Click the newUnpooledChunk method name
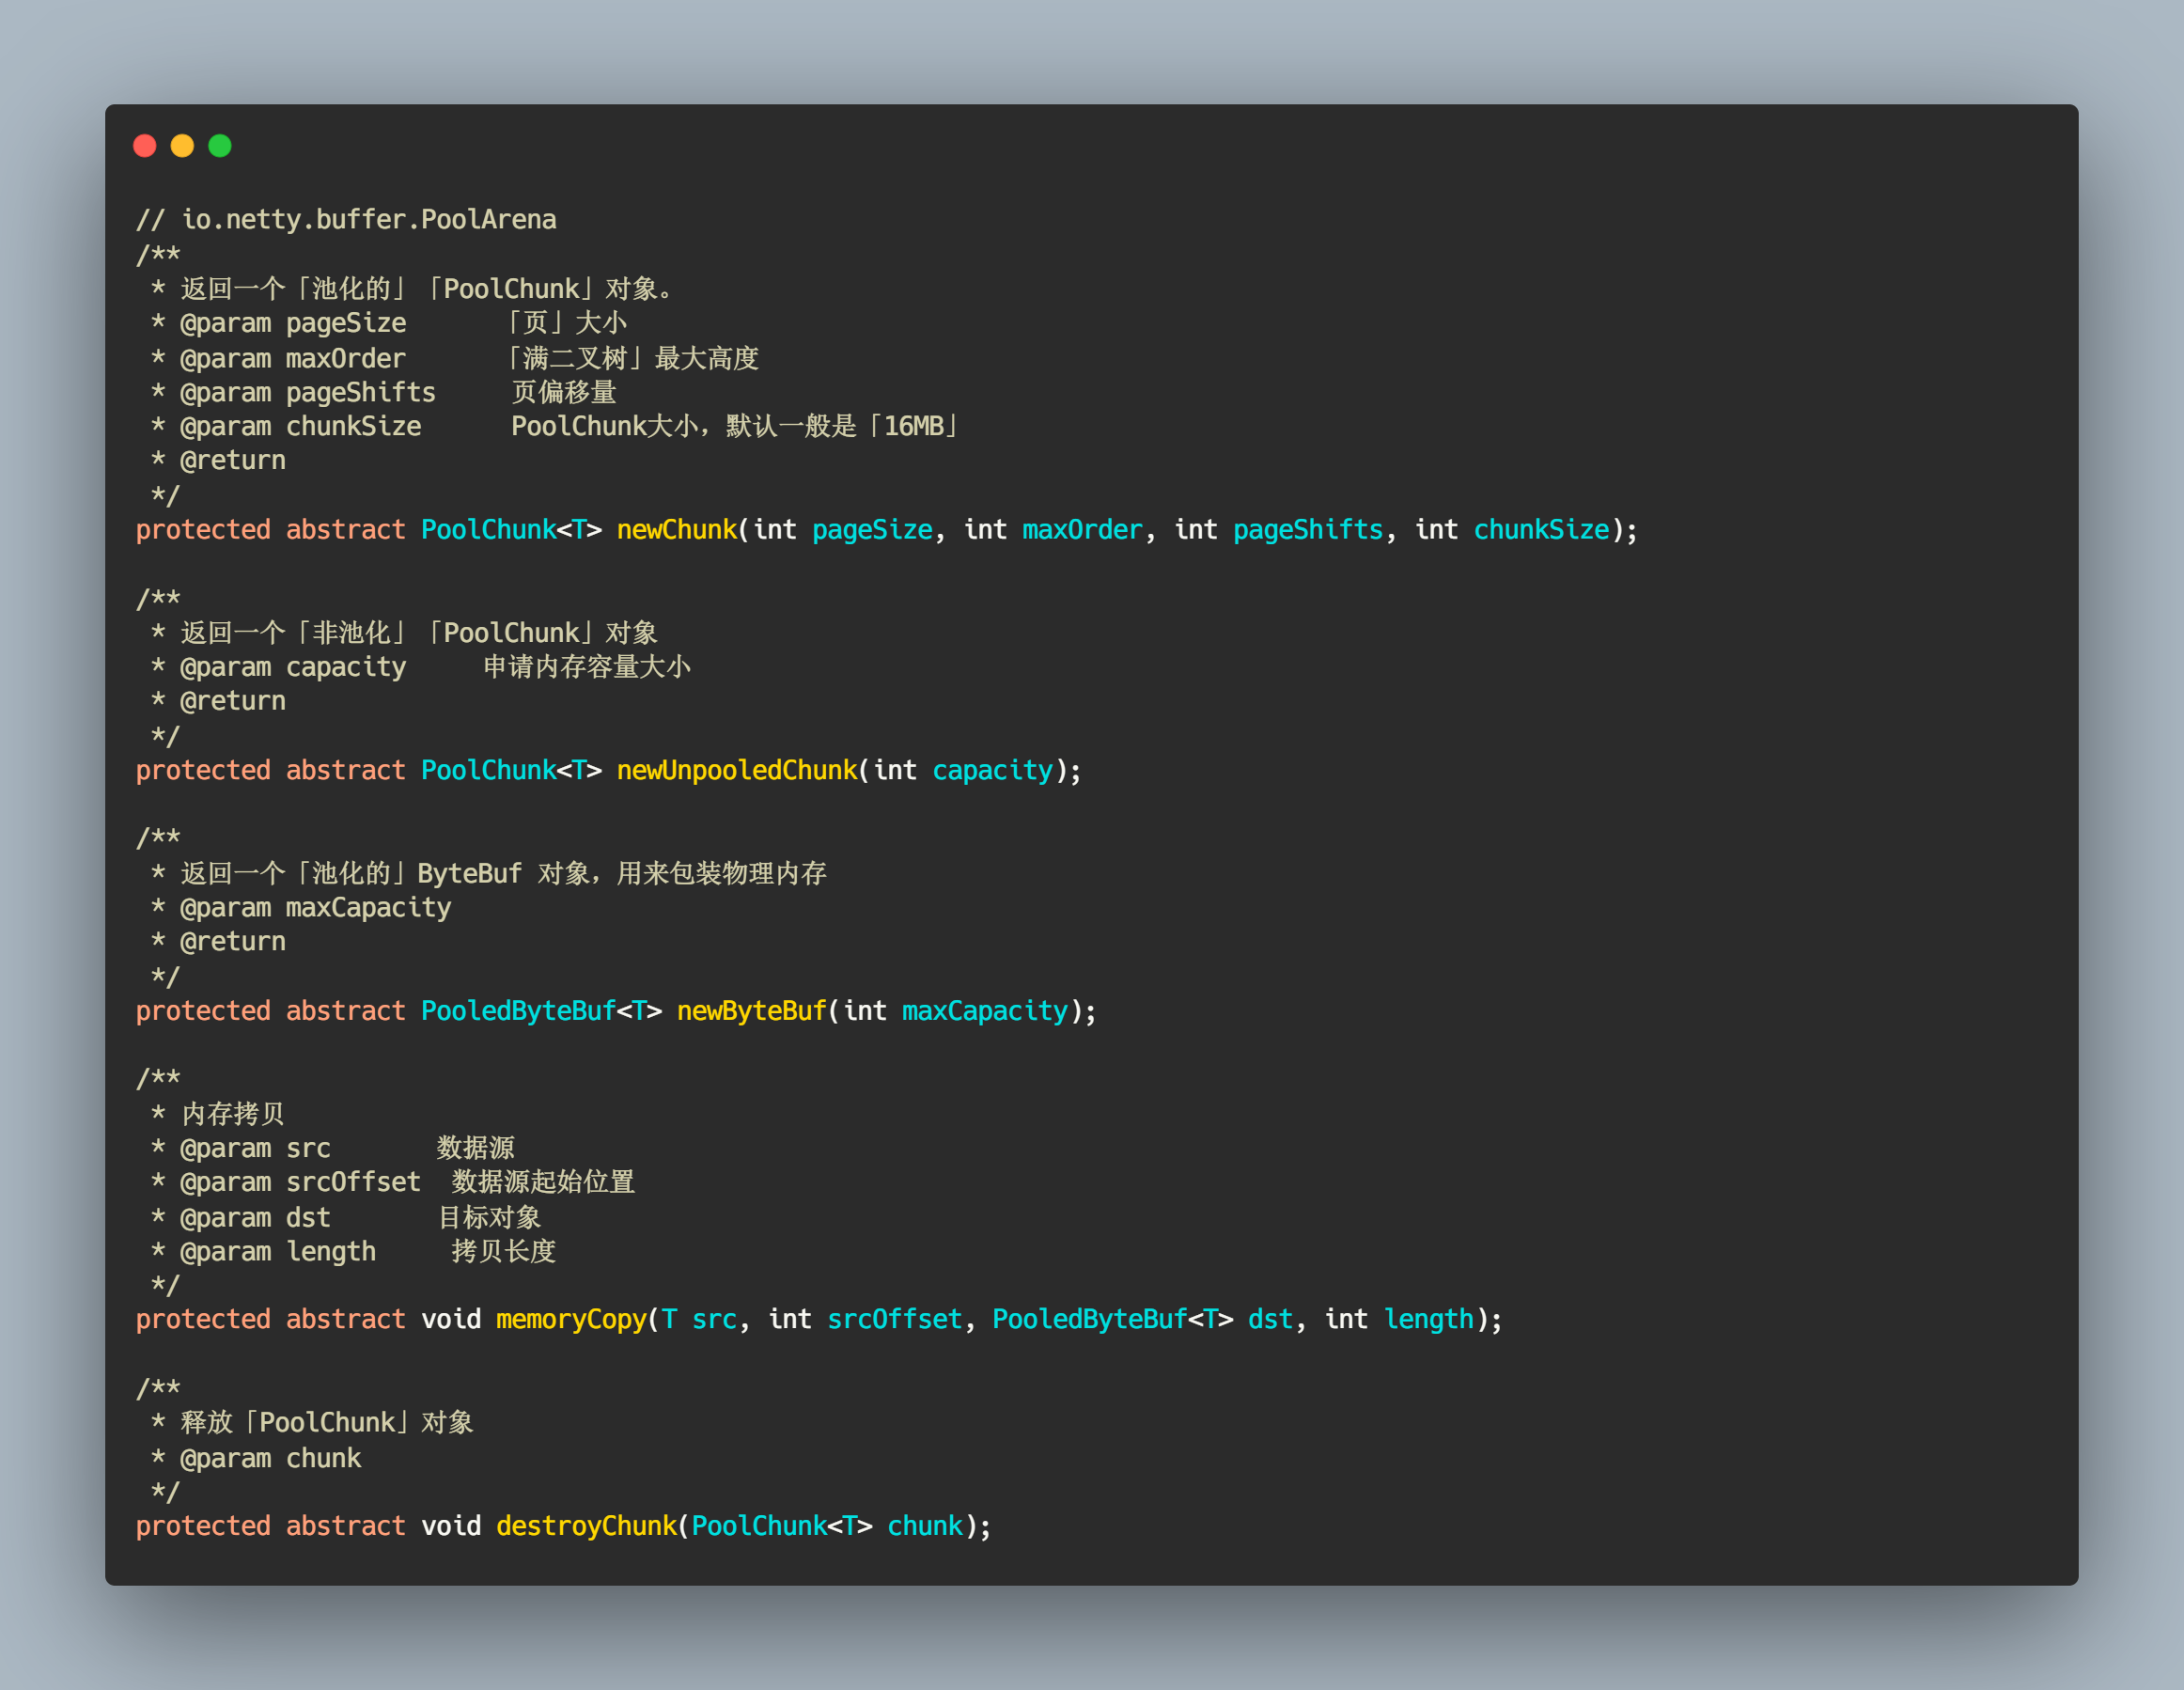Viewport: 2184px width, 1690px height. 737,770
